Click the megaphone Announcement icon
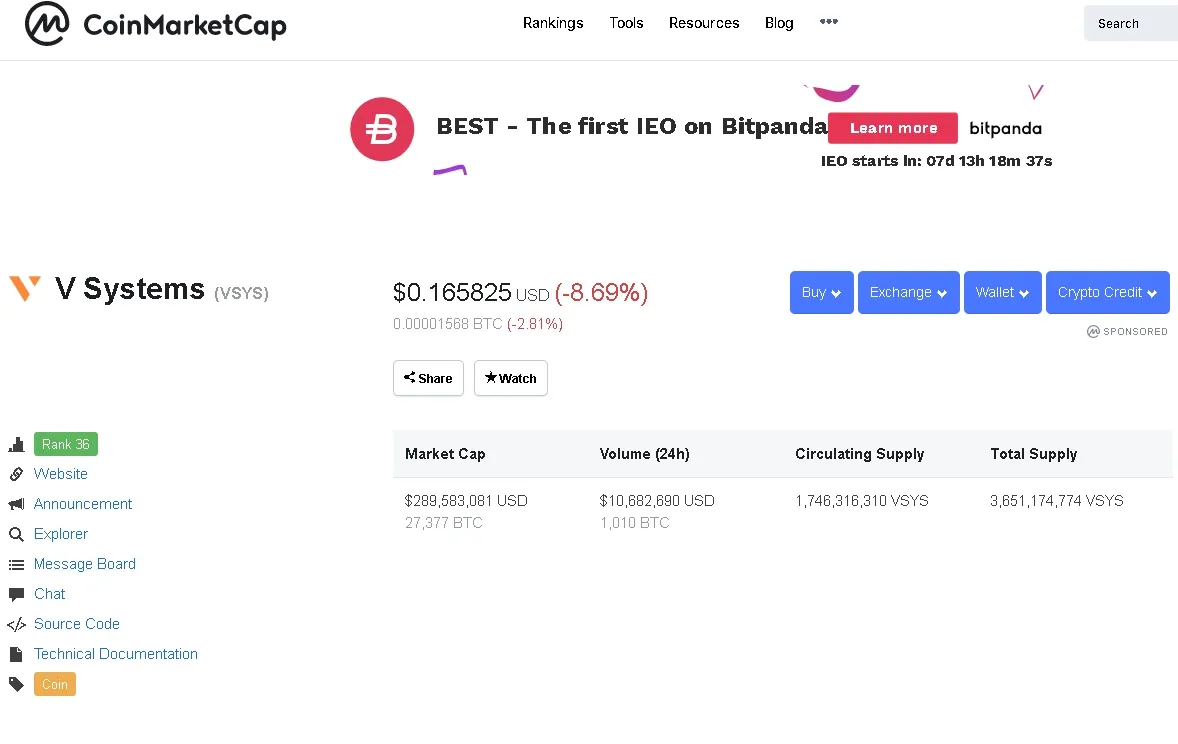This screenshot has width=1178, height=744. tap(16, 504)
